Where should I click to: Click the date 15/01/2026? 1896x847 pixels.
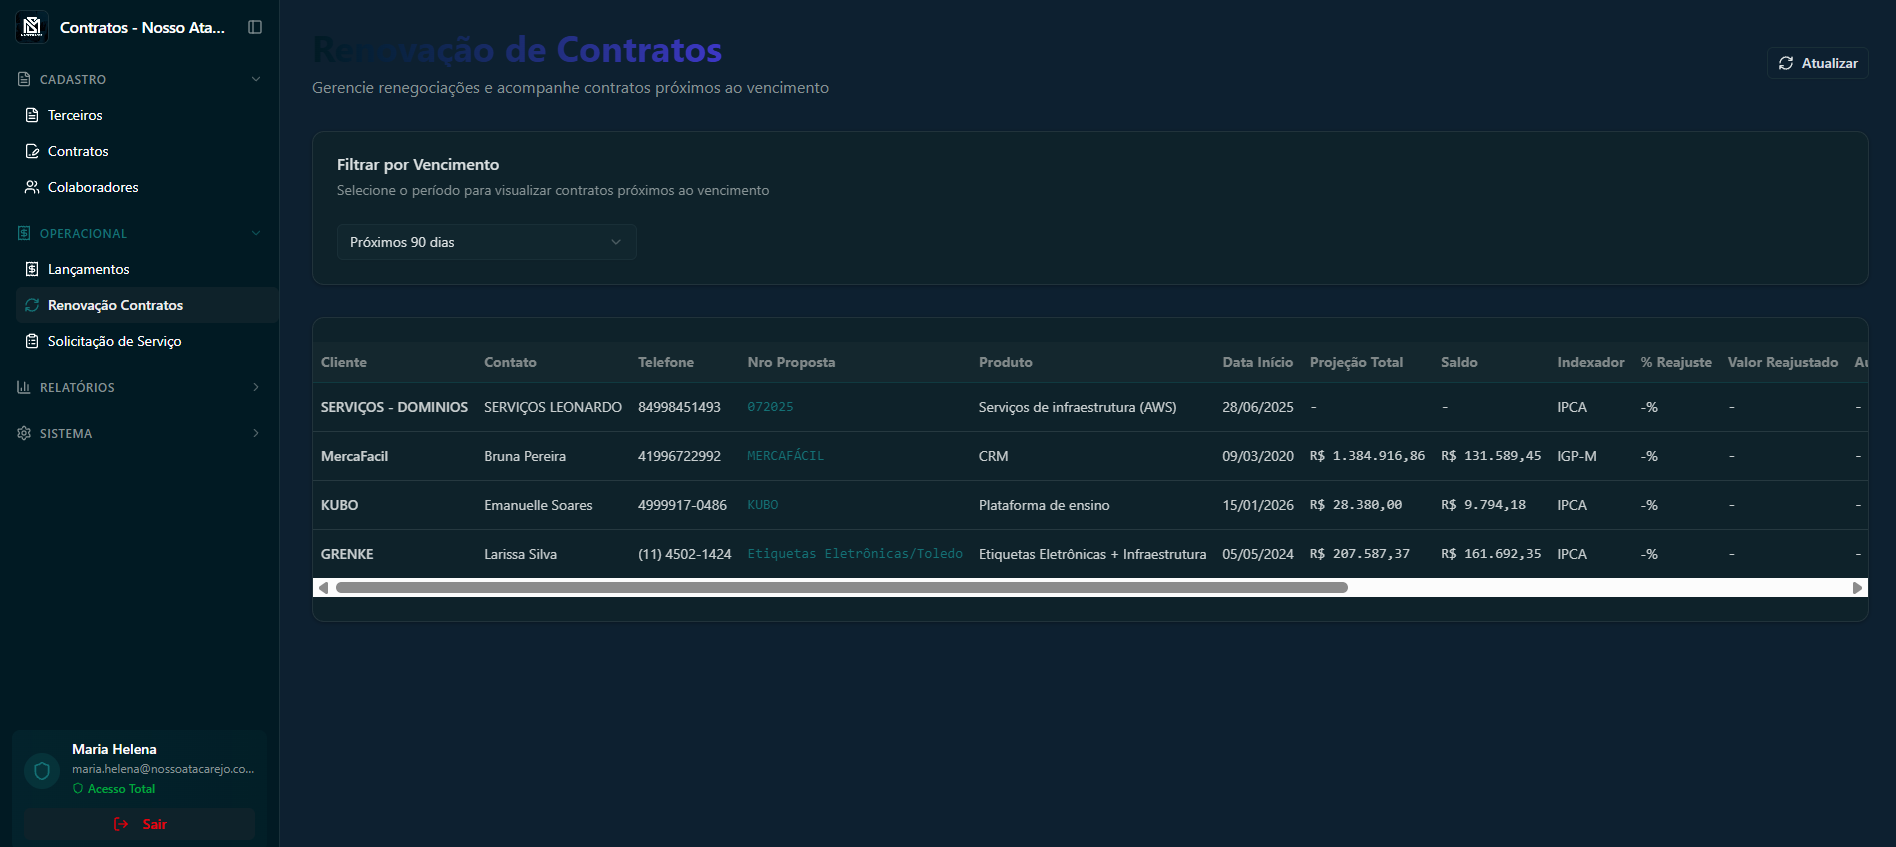(1258, 505)
